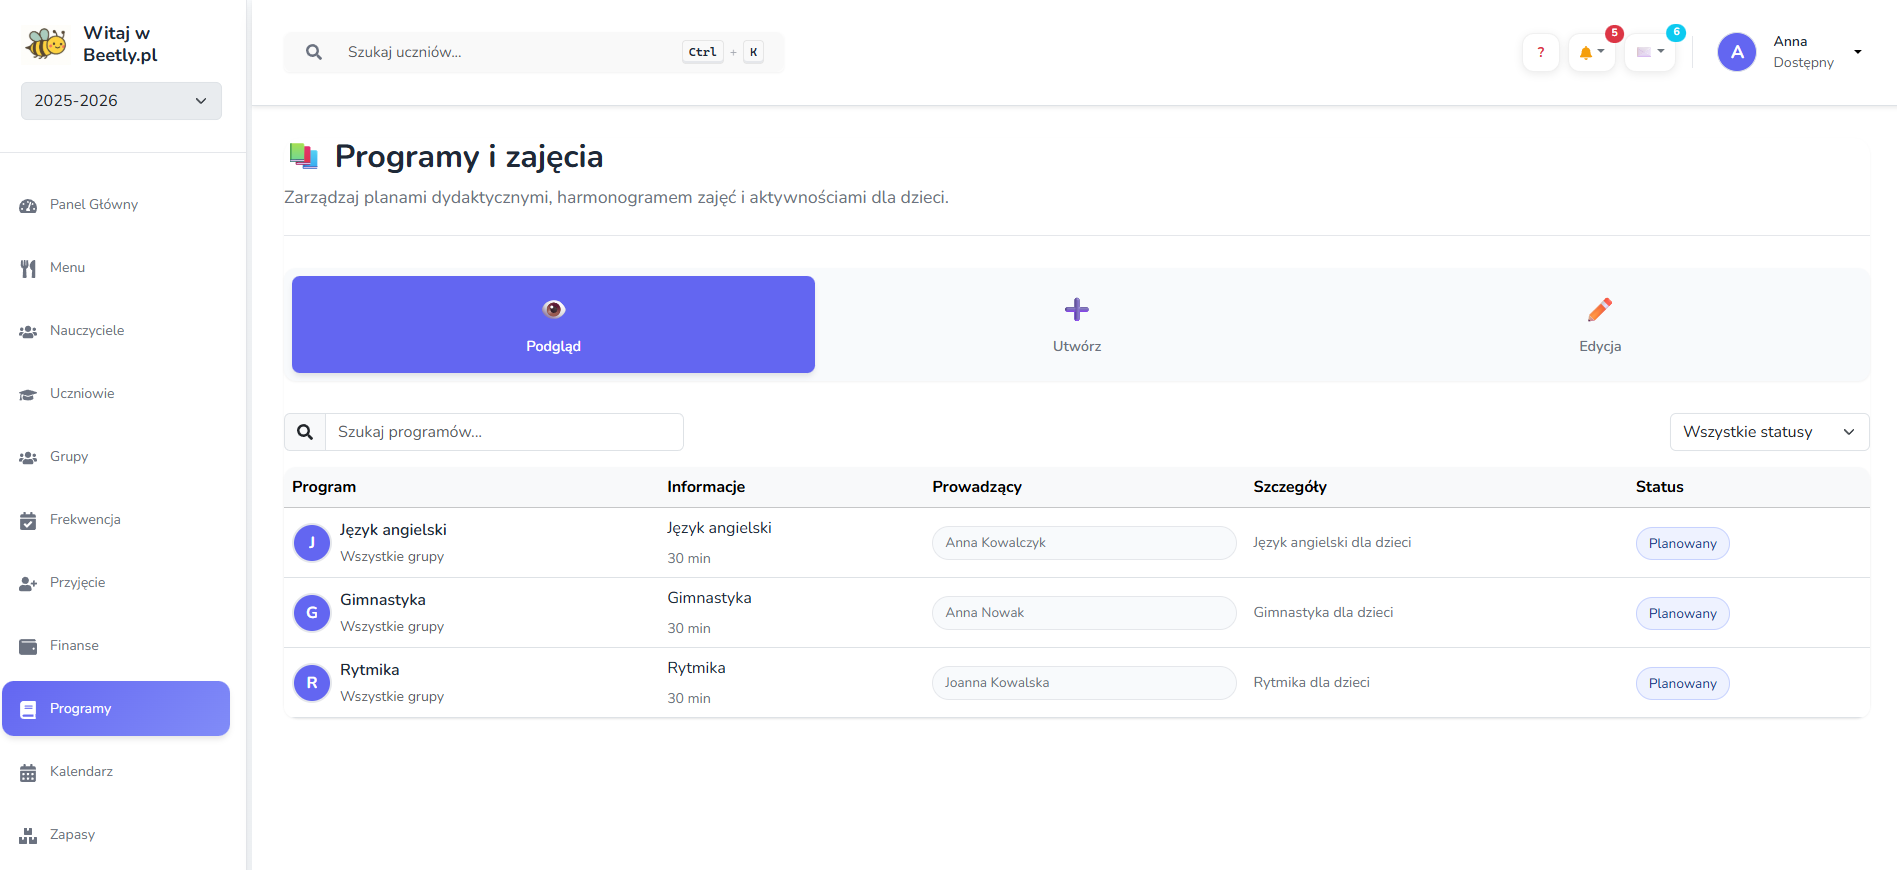Click Planowany status for Rytmika
The image size is (1897, 870).
[x=1682, y=683]
